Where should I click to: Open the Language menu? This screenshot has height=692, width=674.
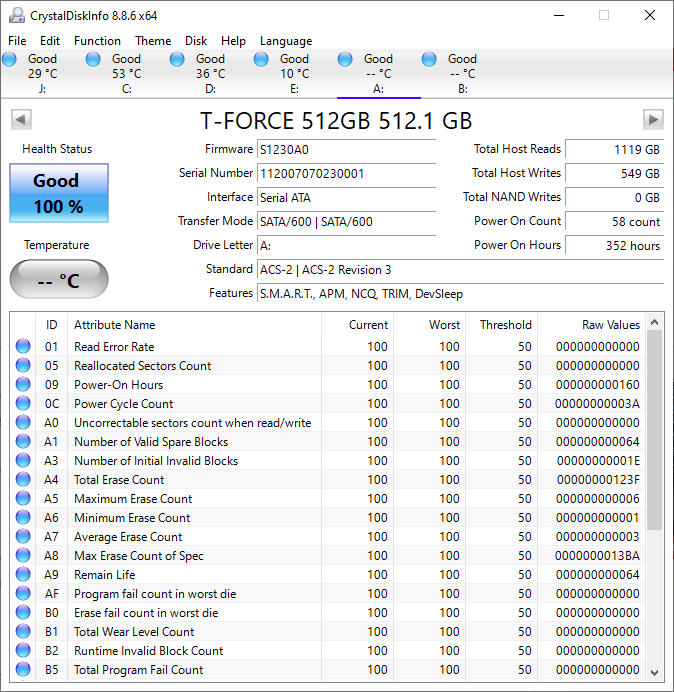point(286,41)
